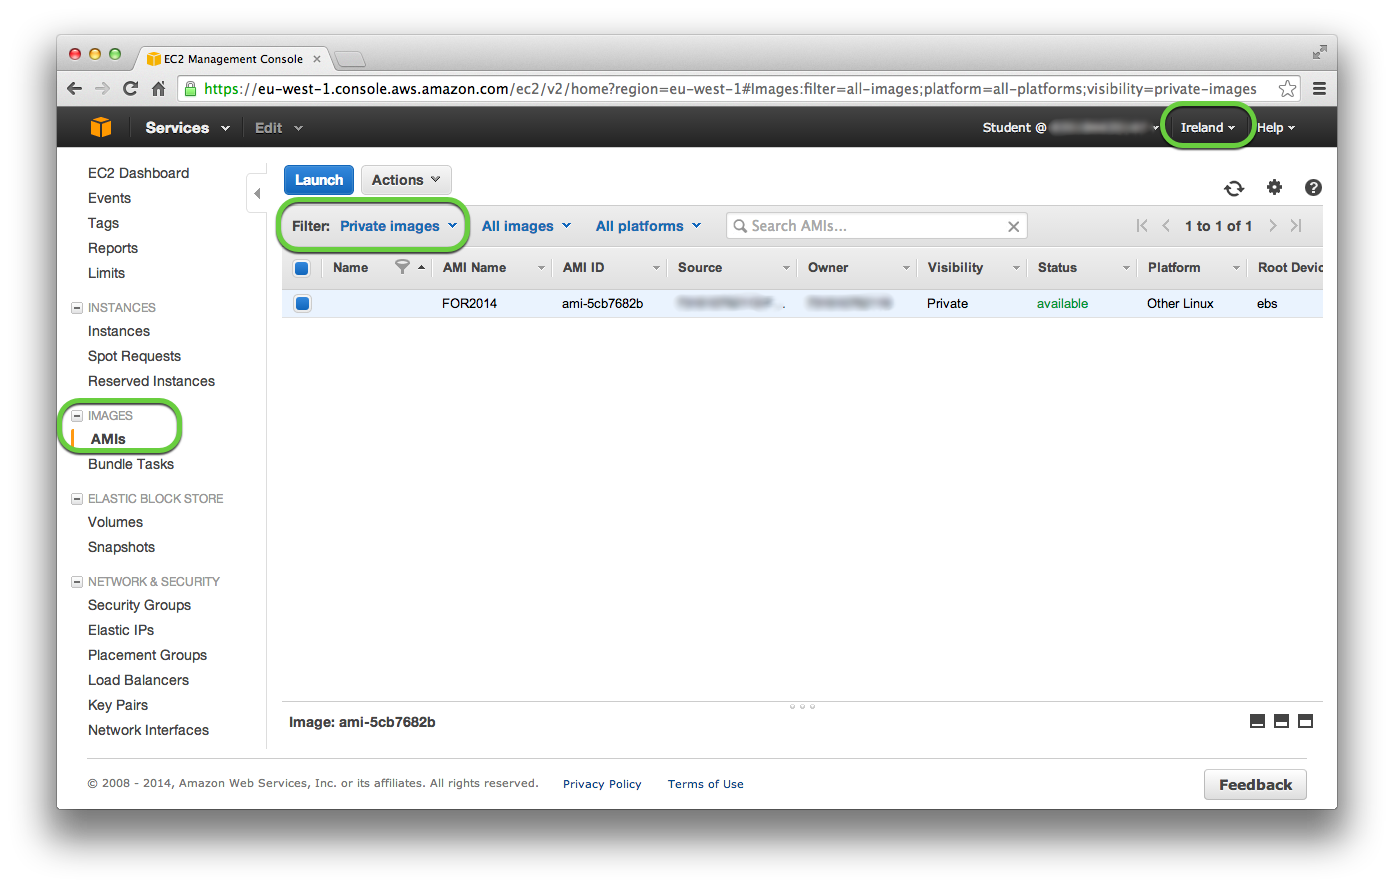Toggle the checkbox for the FOR2014 row
This screenshot has height=888, width=1394.
tap(302, 303)
